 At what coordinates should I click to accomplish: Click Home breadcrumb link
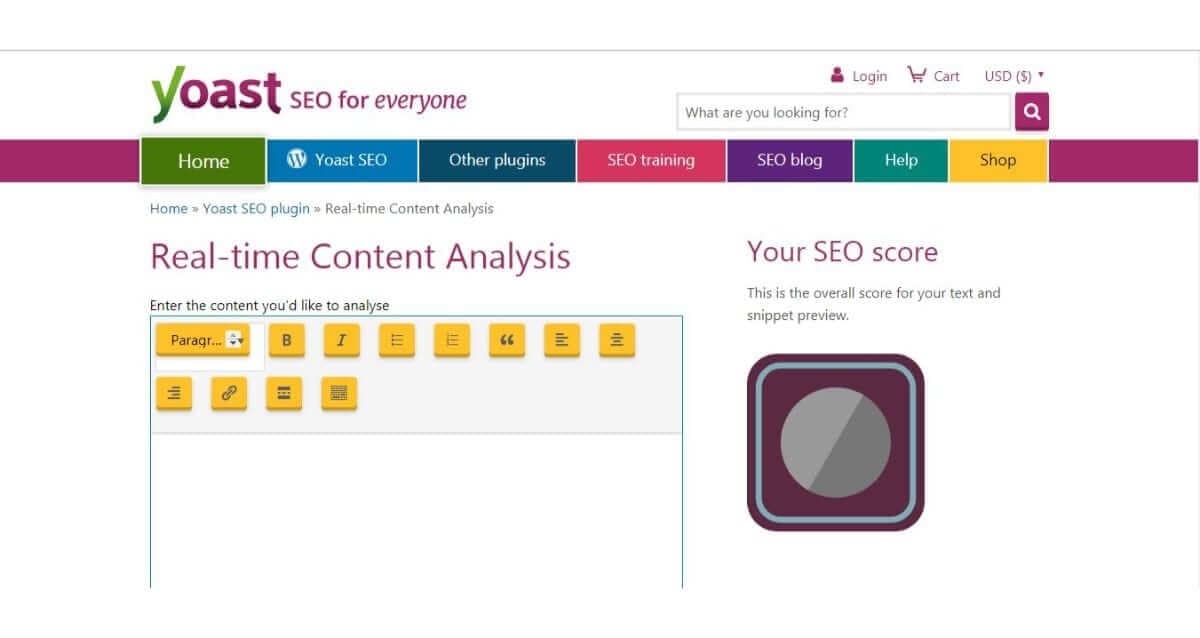pos(168,209)
